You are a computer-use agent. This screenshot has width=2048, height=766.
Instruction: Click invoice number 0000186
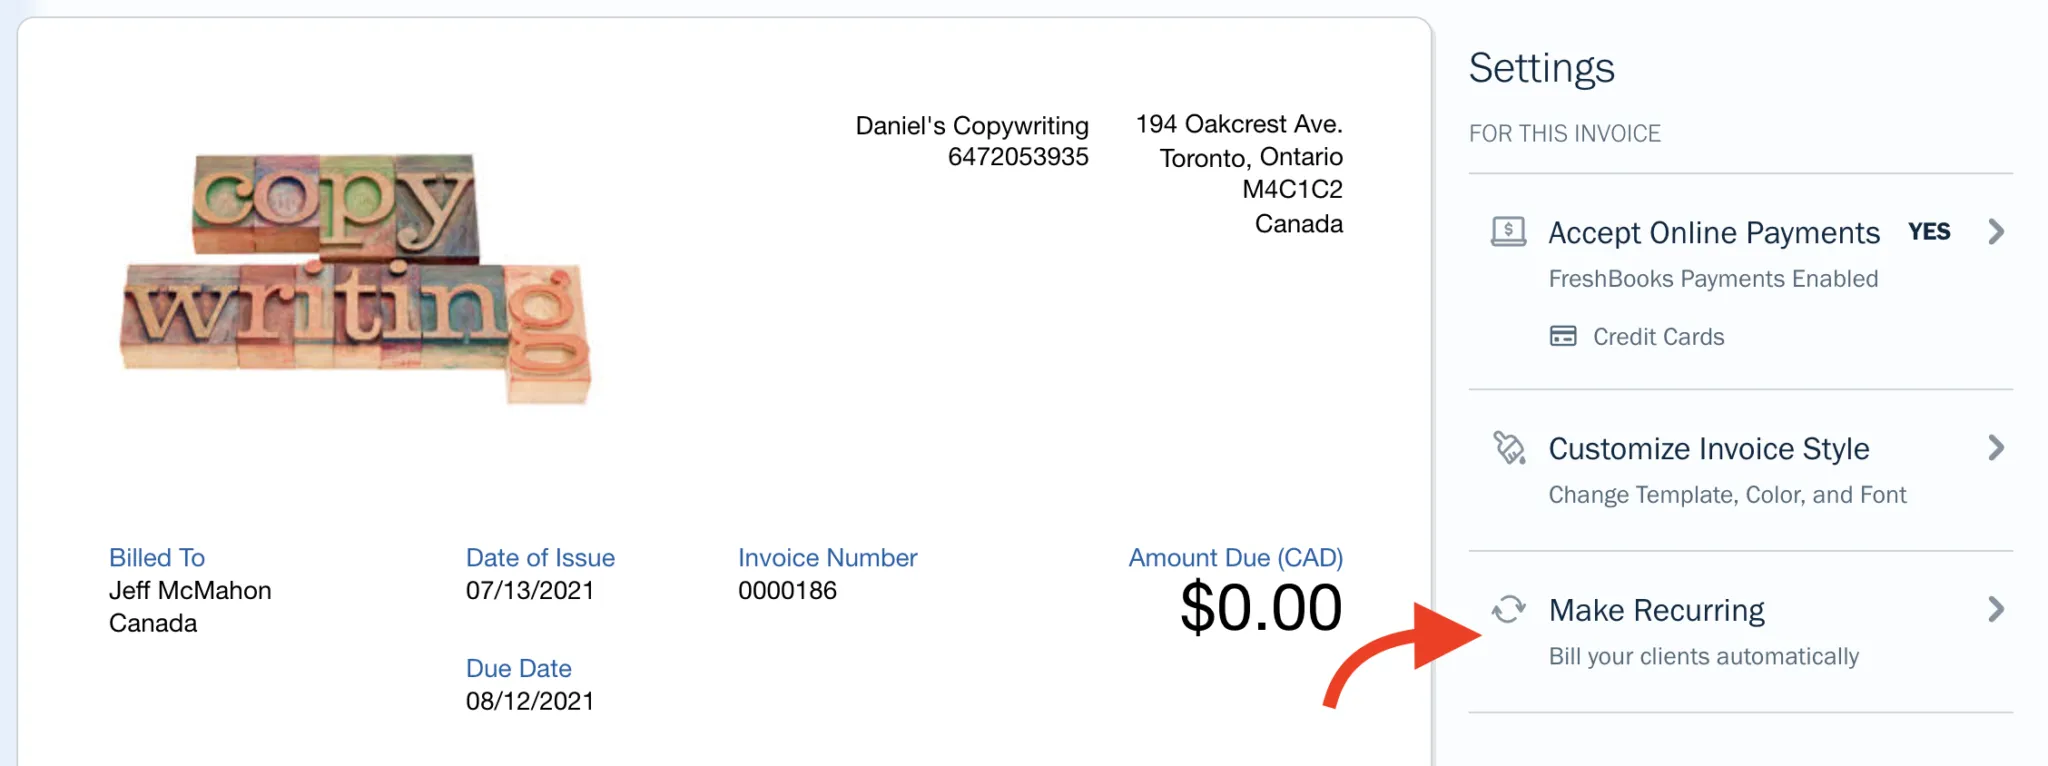[787, 591]
